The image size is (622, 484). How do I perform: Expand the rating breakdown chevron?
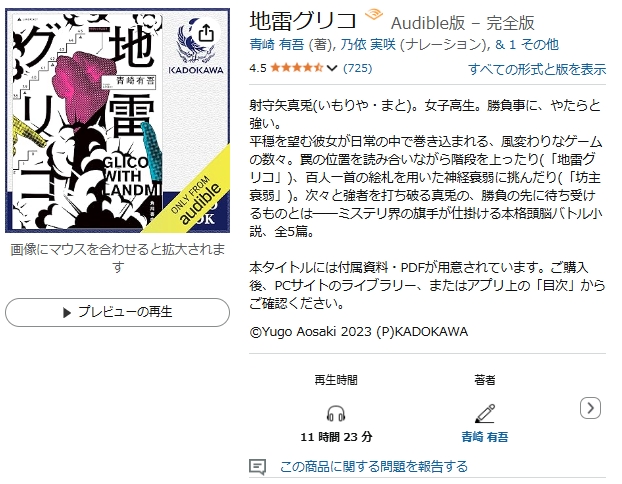point(332,68)
